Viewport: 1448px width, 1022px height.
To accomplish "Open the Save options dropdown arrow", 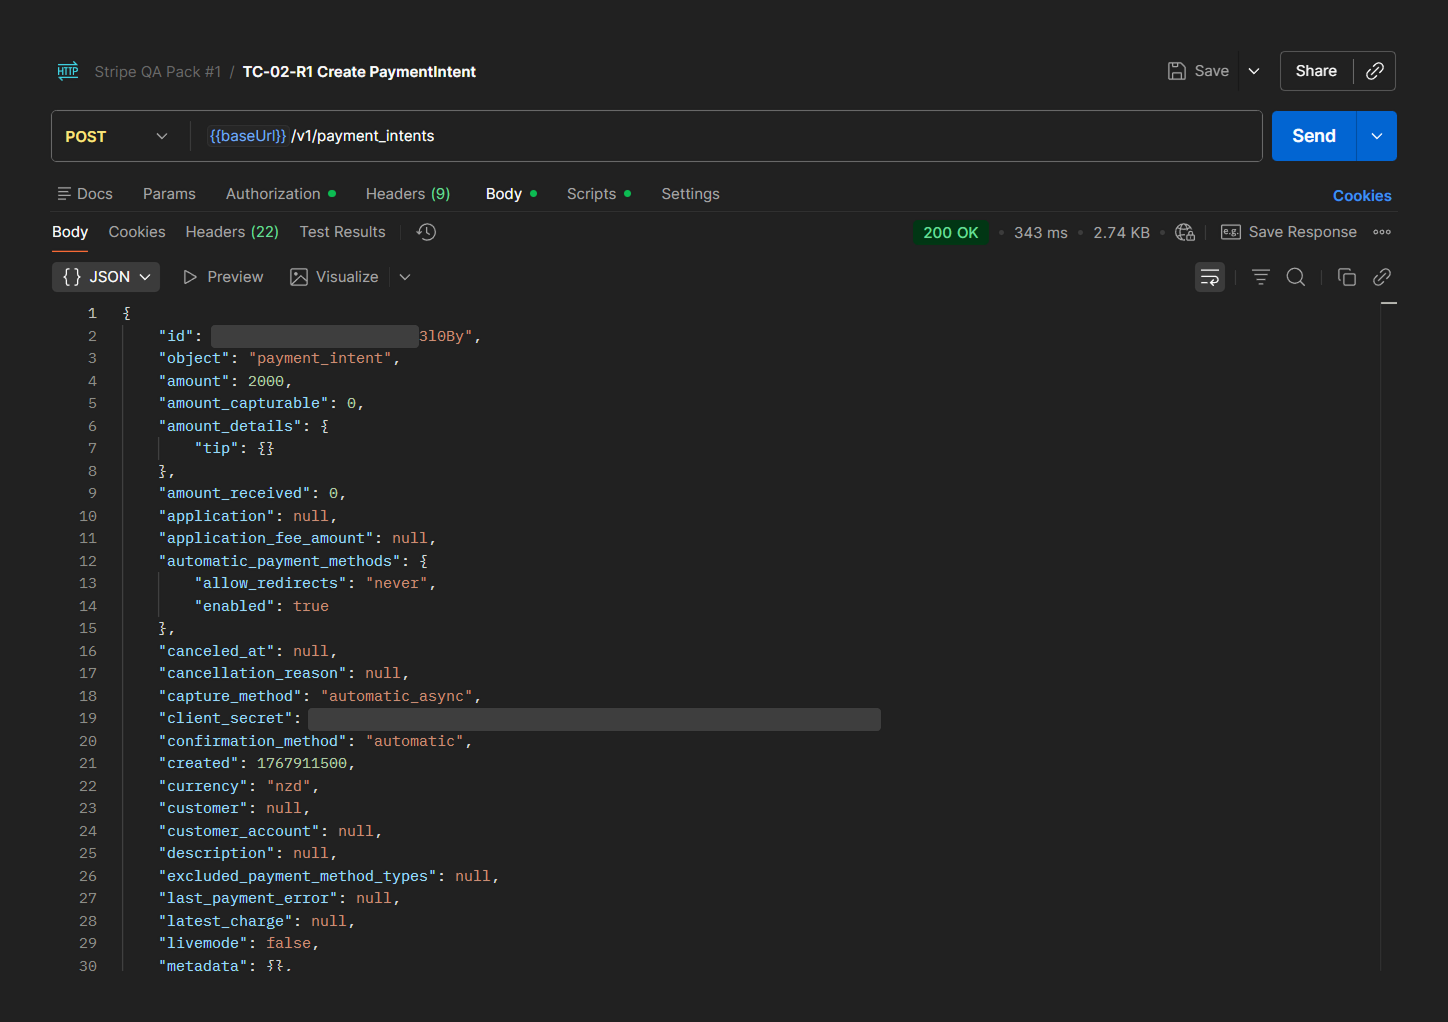I will 1254,71.
